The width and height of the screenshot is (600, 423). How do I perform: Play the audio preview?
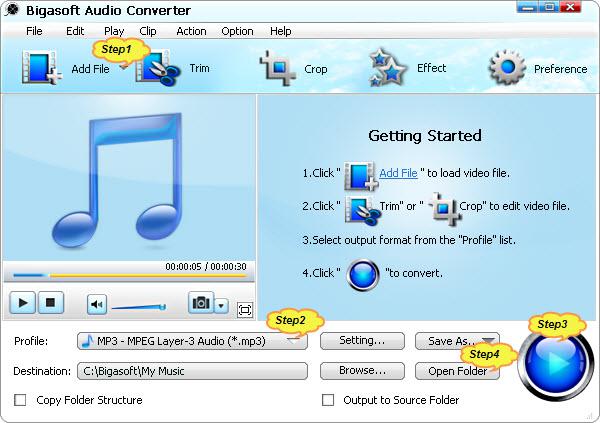[x=22, y=302]
